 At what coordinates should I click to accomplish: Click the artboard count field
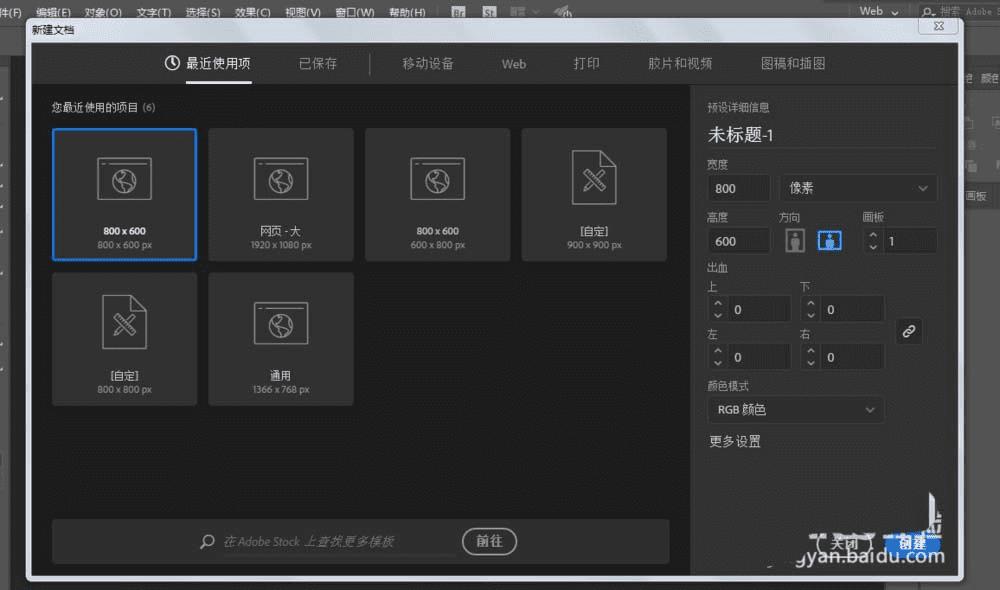[909, 241]
